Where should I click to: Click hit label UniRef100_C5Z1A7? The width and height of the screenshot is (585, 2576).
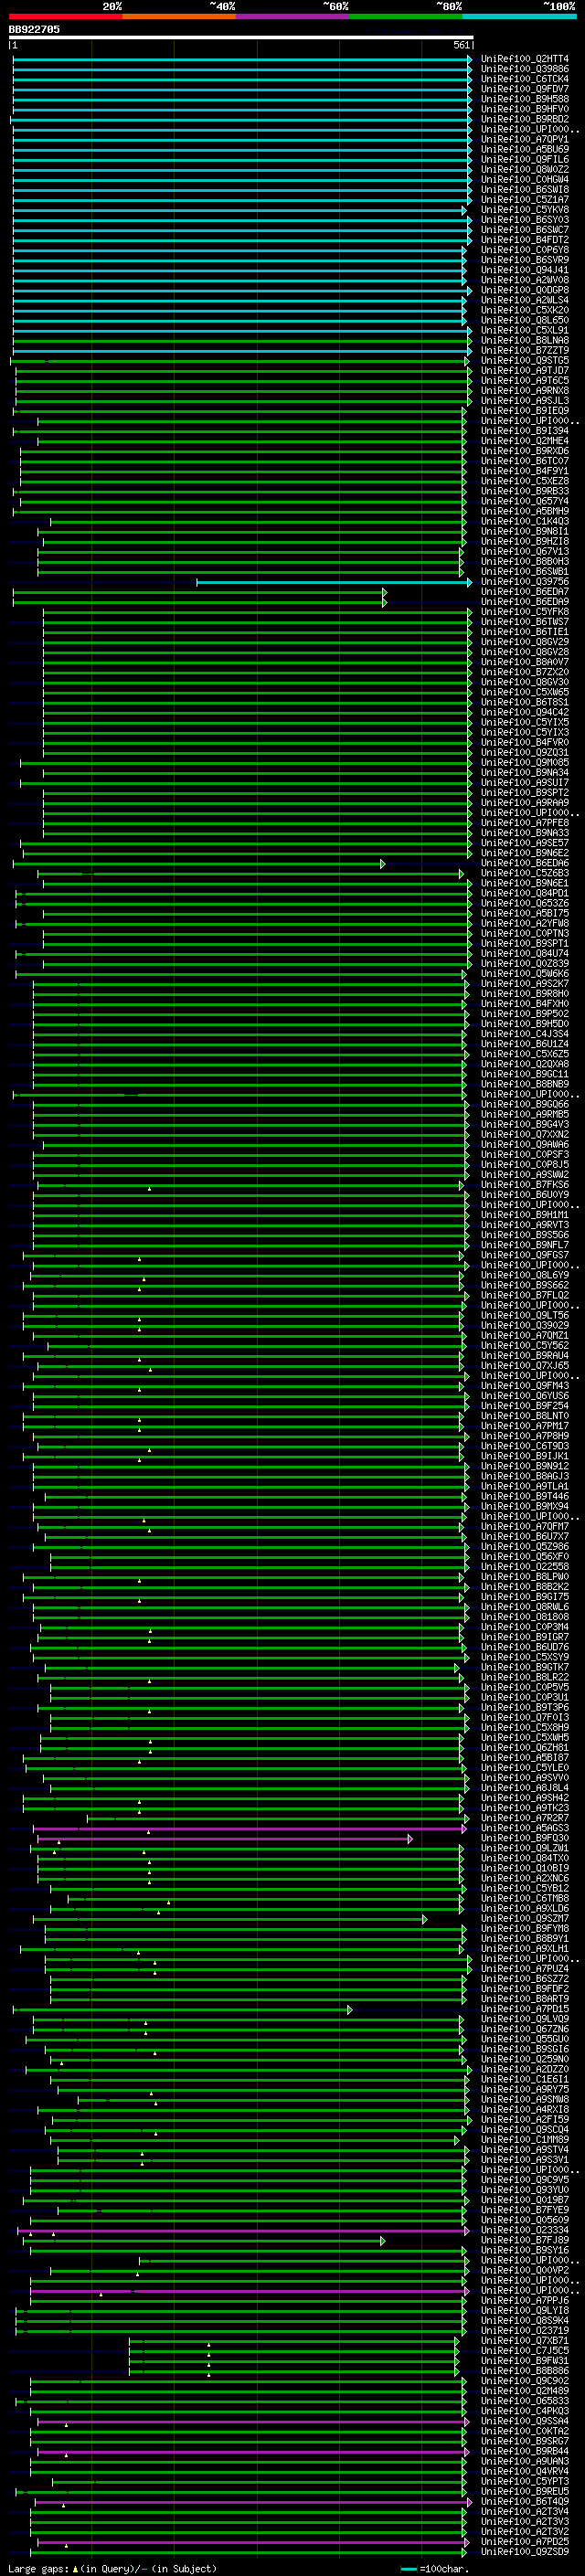[x=524, y=200]
